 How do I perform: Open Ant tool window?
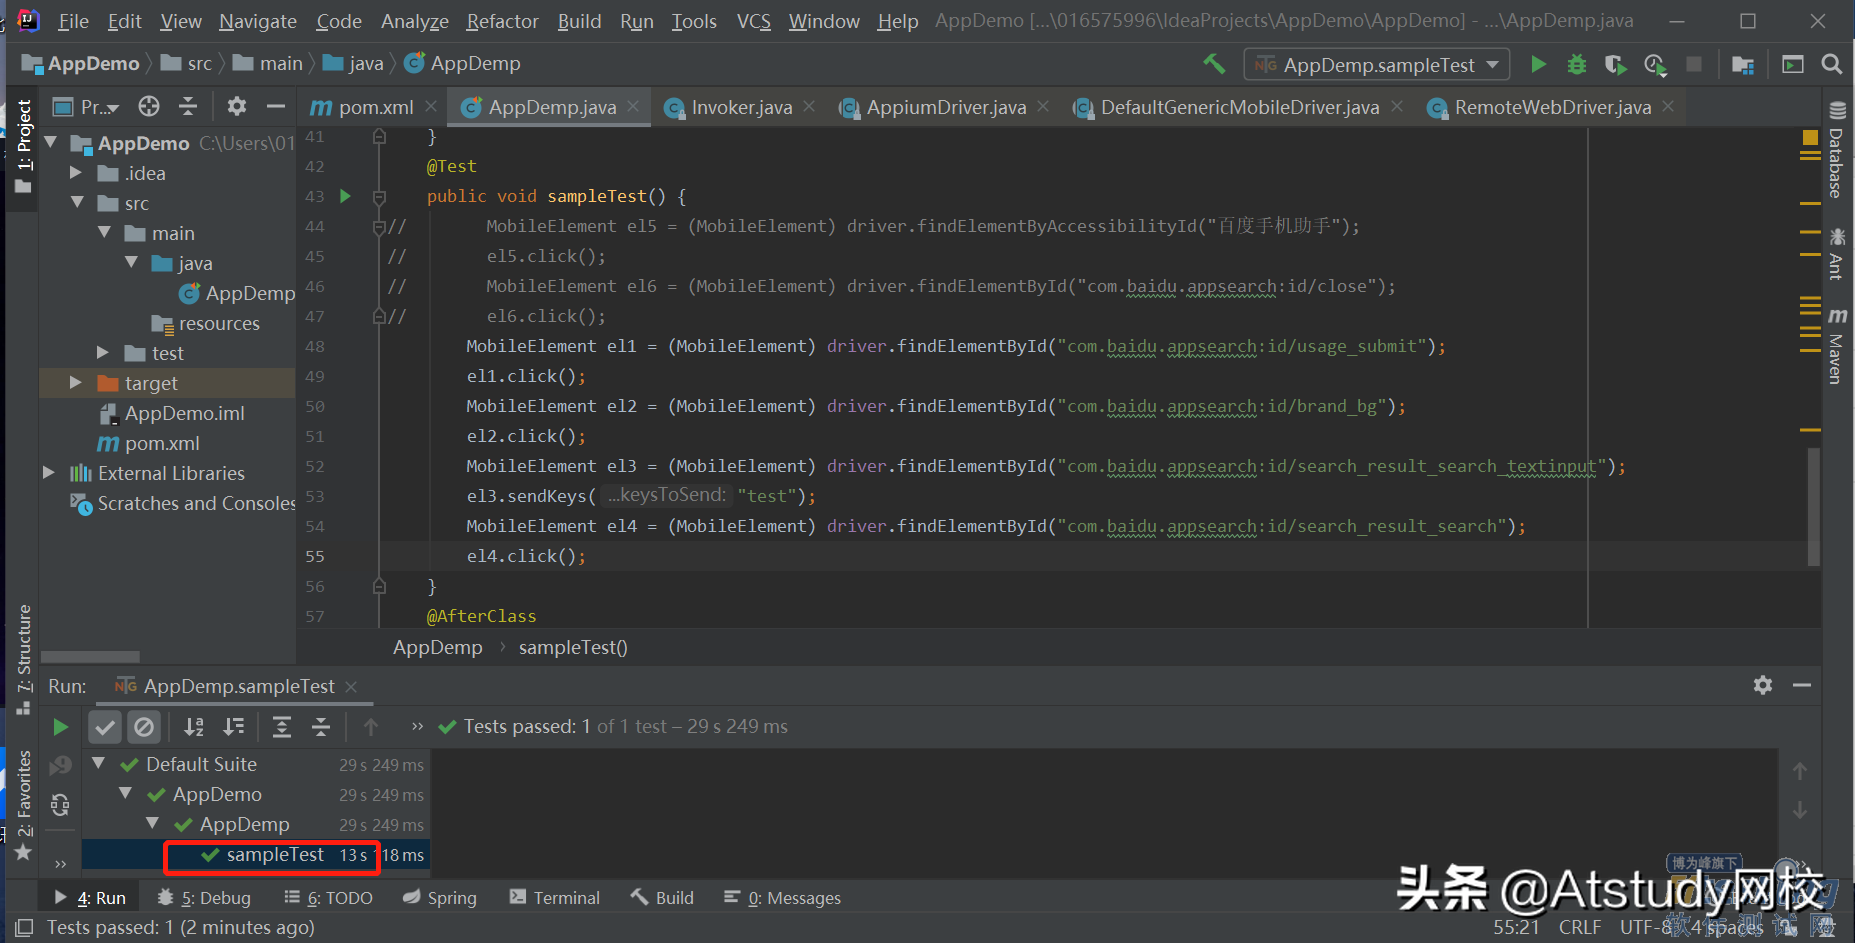click(1837, 254)
